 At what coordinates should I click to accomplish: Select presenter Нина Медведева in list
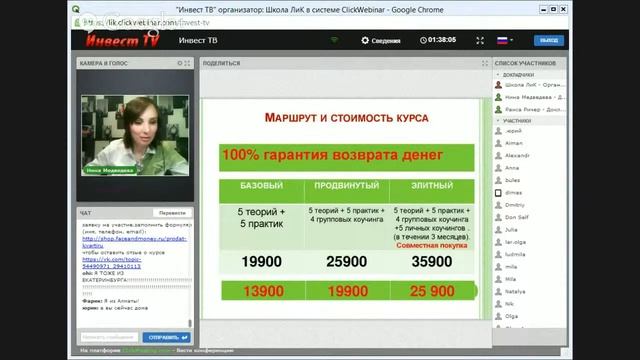(530, 97)
